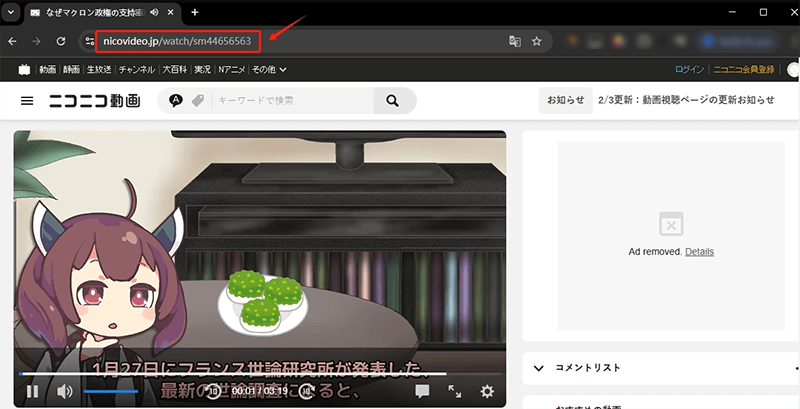Adjust the blue volume slider
Screen dimensions: 800x409
coord(111,392)
